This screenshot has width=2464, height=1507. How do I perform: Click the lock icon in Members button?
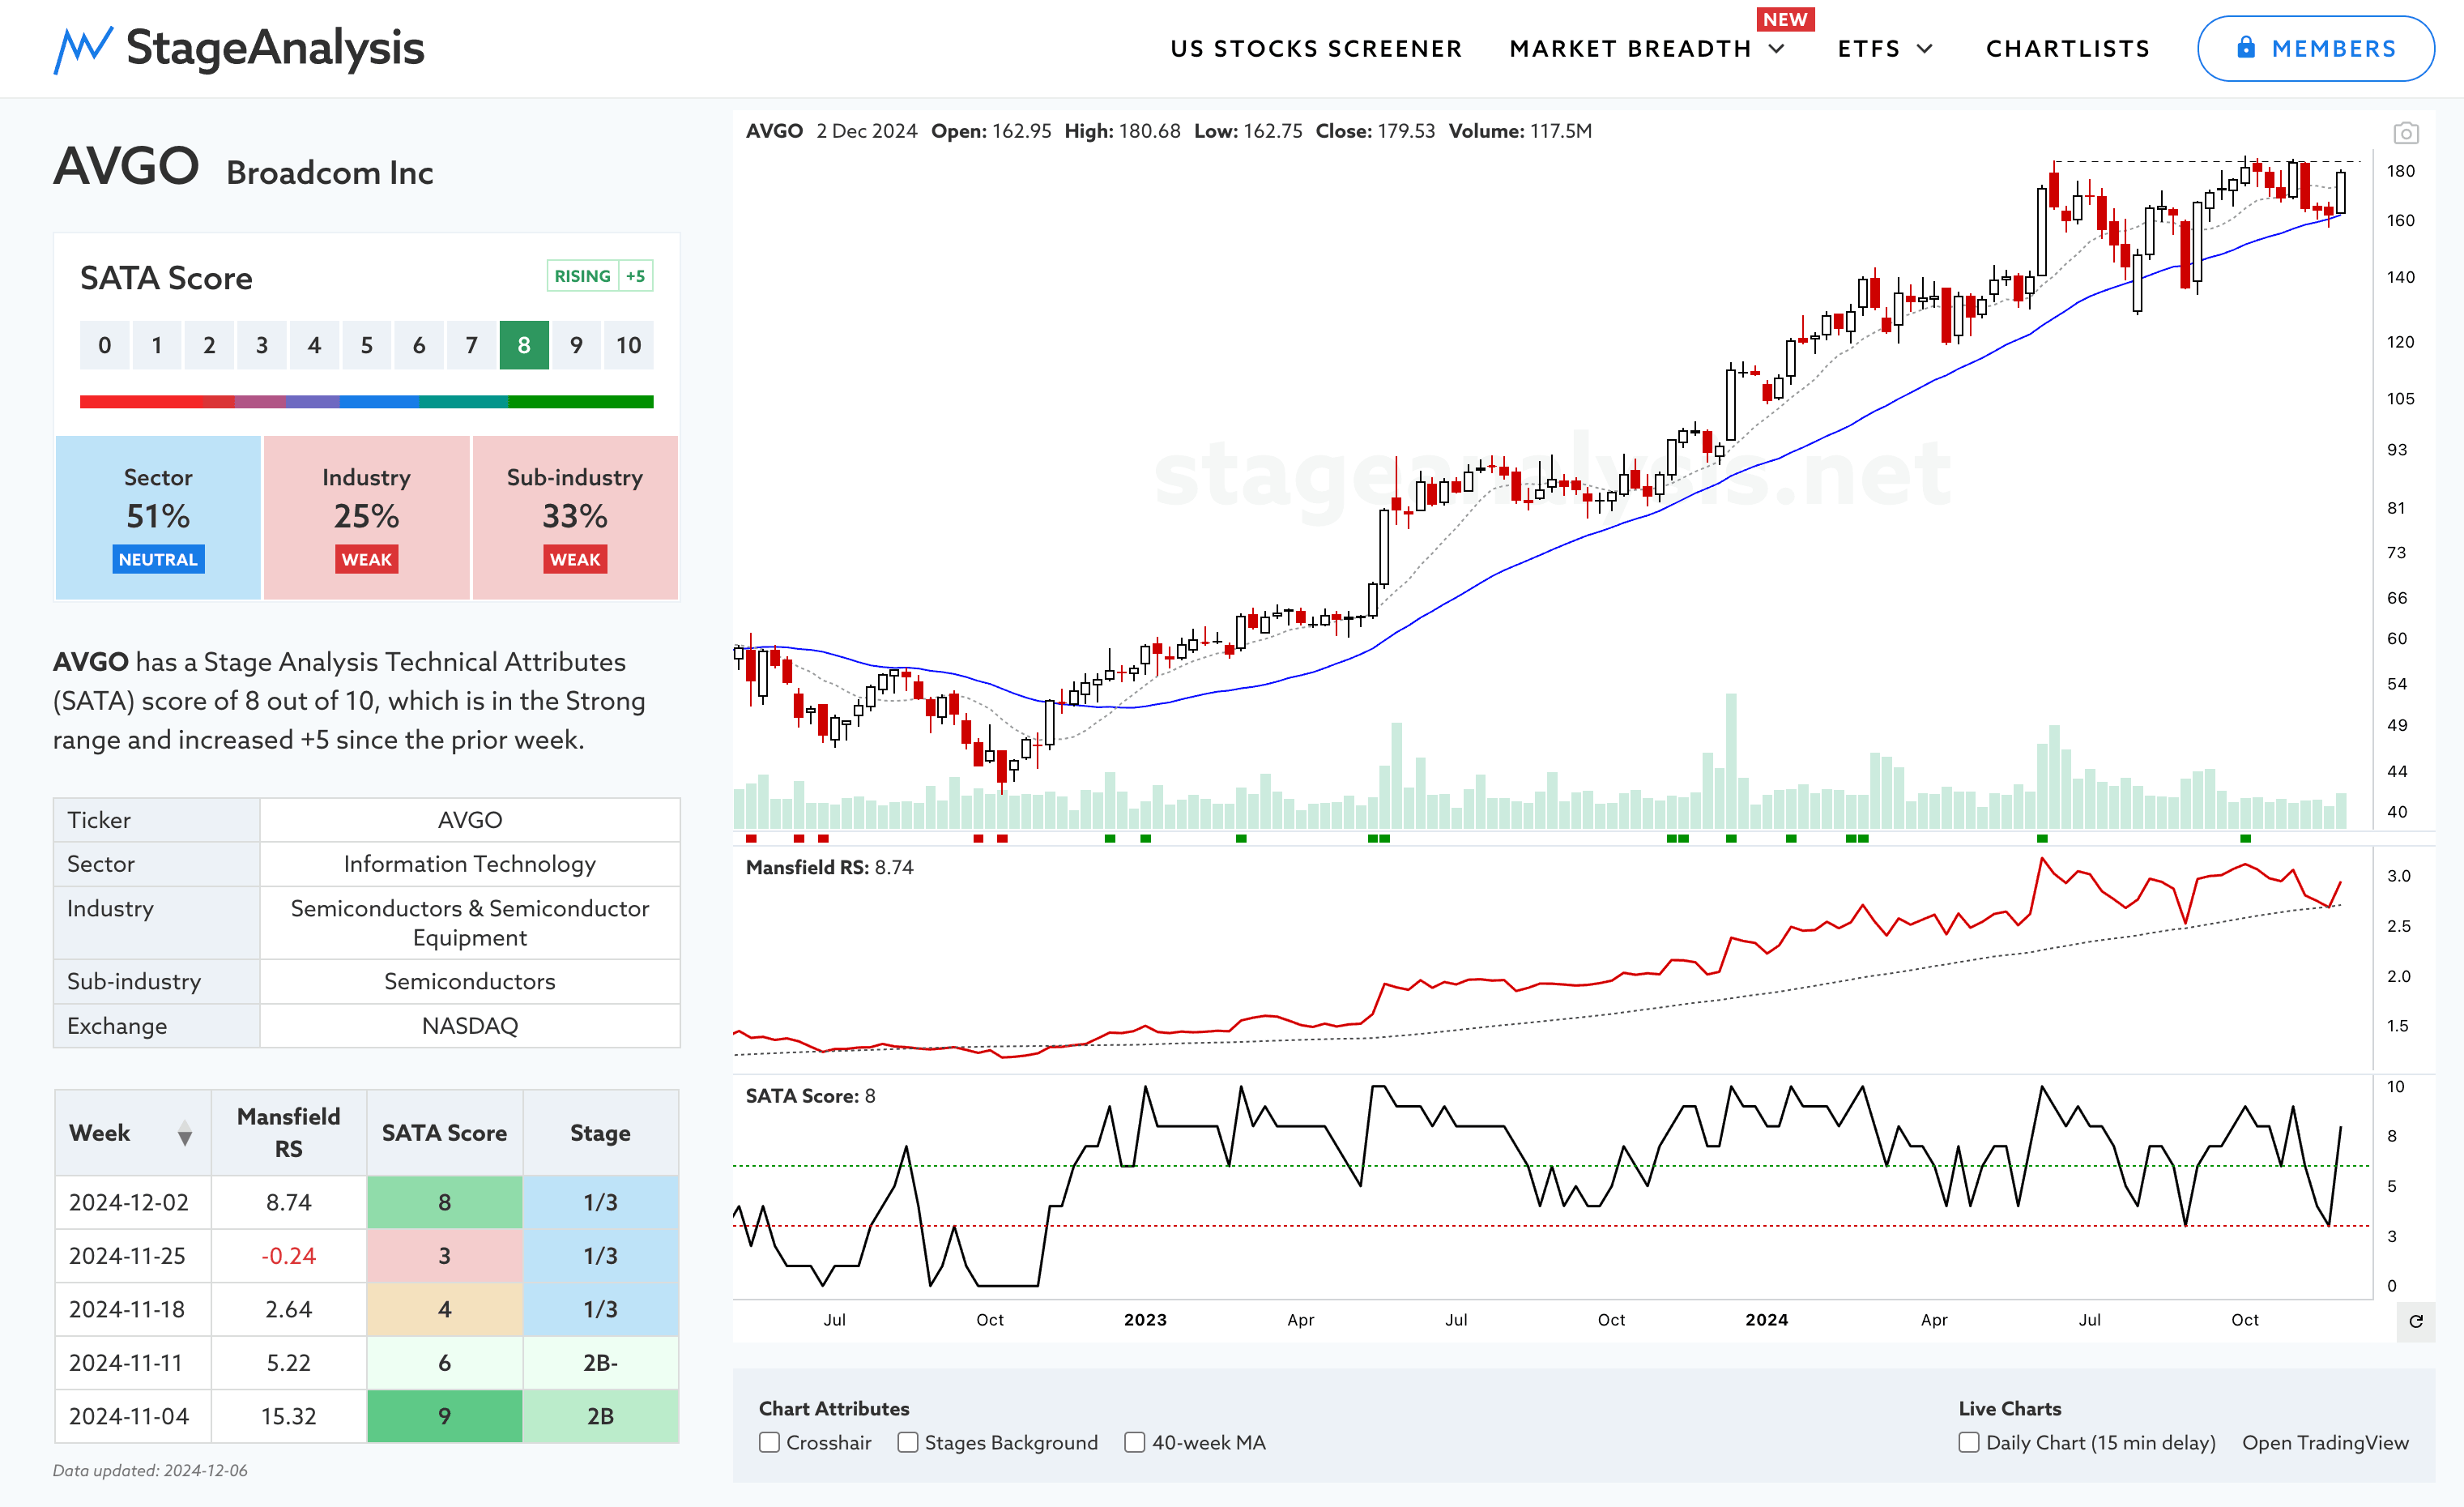2245,47
